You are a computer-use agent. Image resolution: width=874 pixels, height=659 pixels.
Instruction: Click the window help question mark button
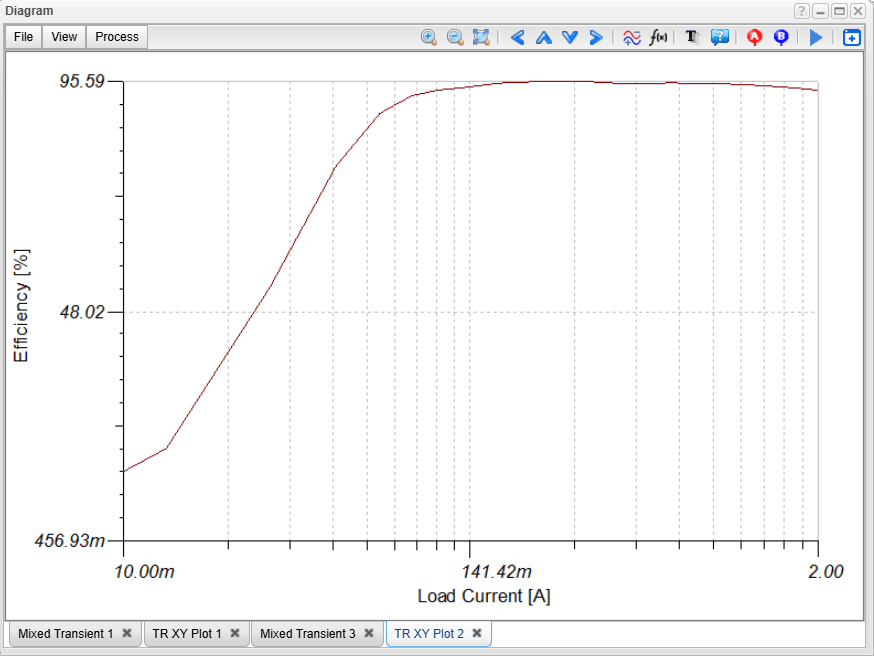click(802, 11)
